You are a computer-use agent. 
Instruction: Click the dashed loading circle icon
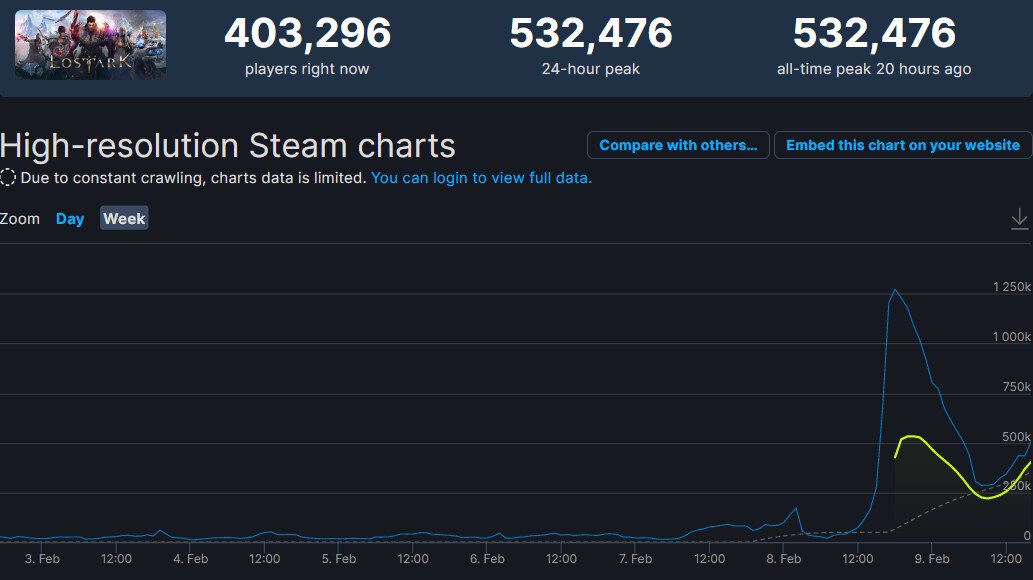(8, 177)
